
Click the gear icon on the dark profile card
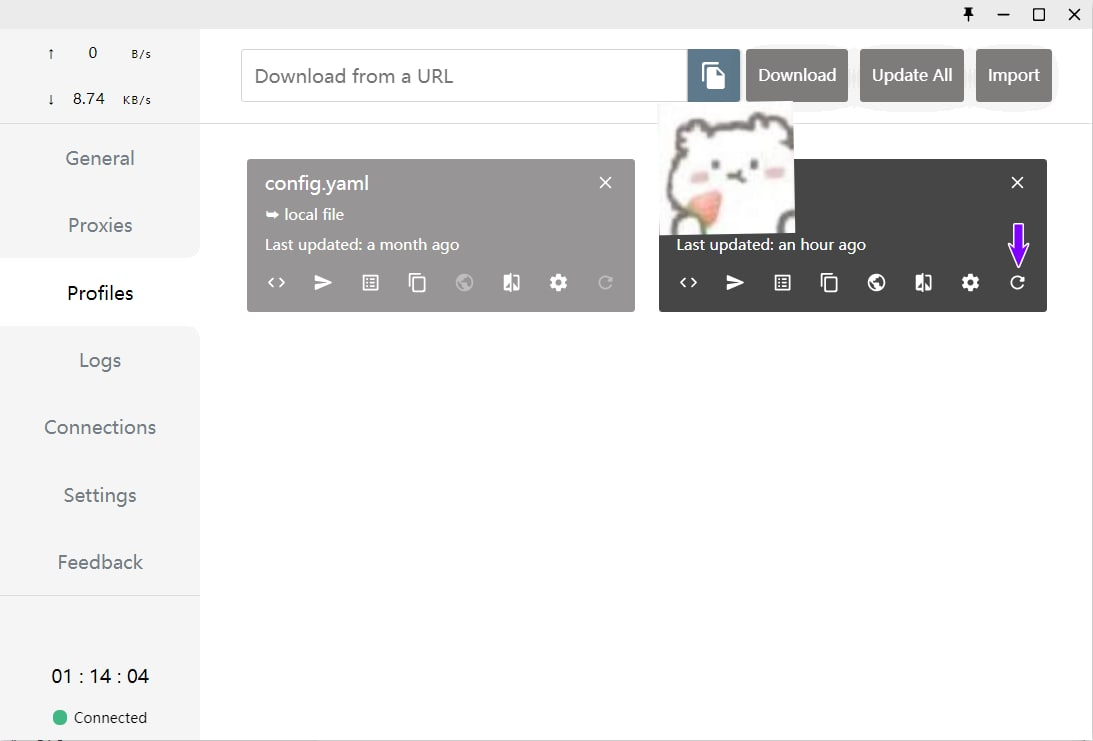pyautogui.click(x=970, y=283)
